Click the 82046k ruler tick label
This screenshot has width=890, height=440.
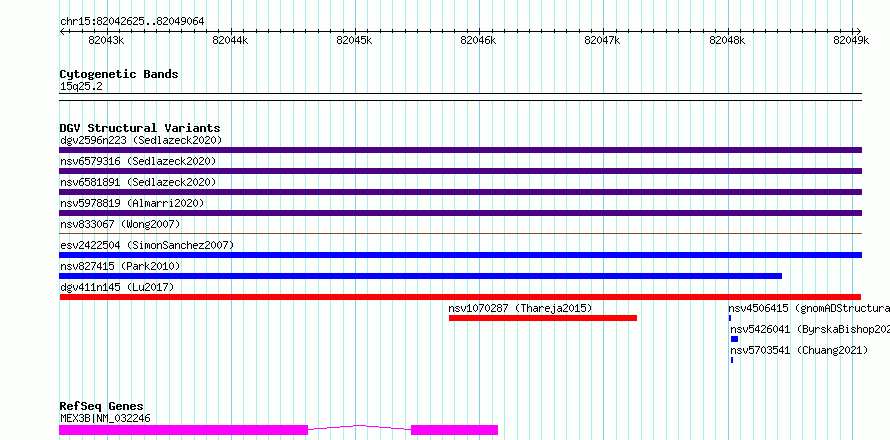tap(478, 40)
